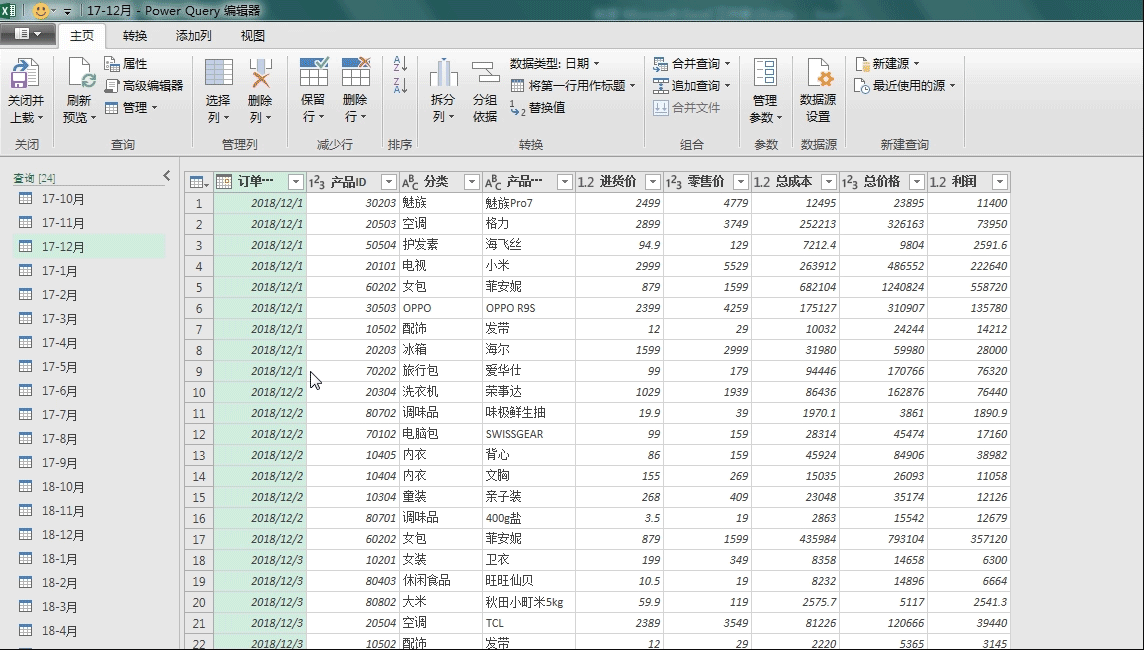The image size is (1144, 650).
Task: Switch to the View (视图) tab
Action: click(x=252, y=36)
